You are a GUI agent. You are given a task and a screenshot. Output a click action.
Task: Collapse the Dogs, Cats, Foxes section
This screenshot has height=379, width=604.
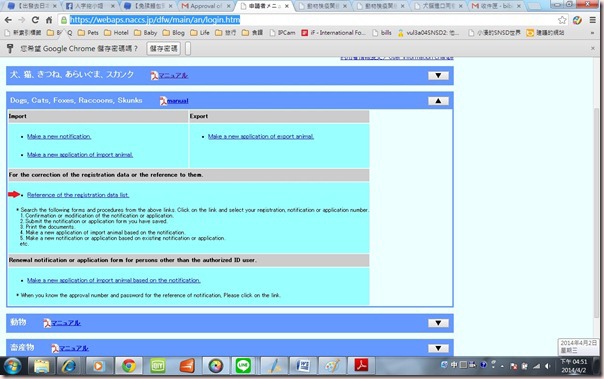(x=438, y=101)
